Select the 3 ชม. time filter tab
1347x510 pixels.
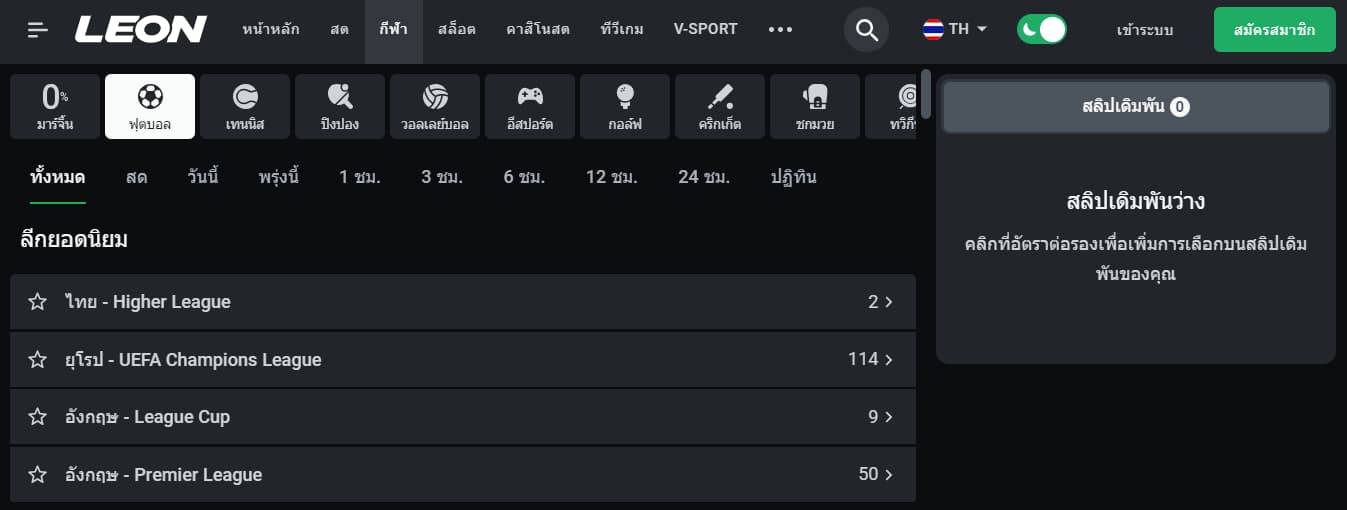pos(442,178)
